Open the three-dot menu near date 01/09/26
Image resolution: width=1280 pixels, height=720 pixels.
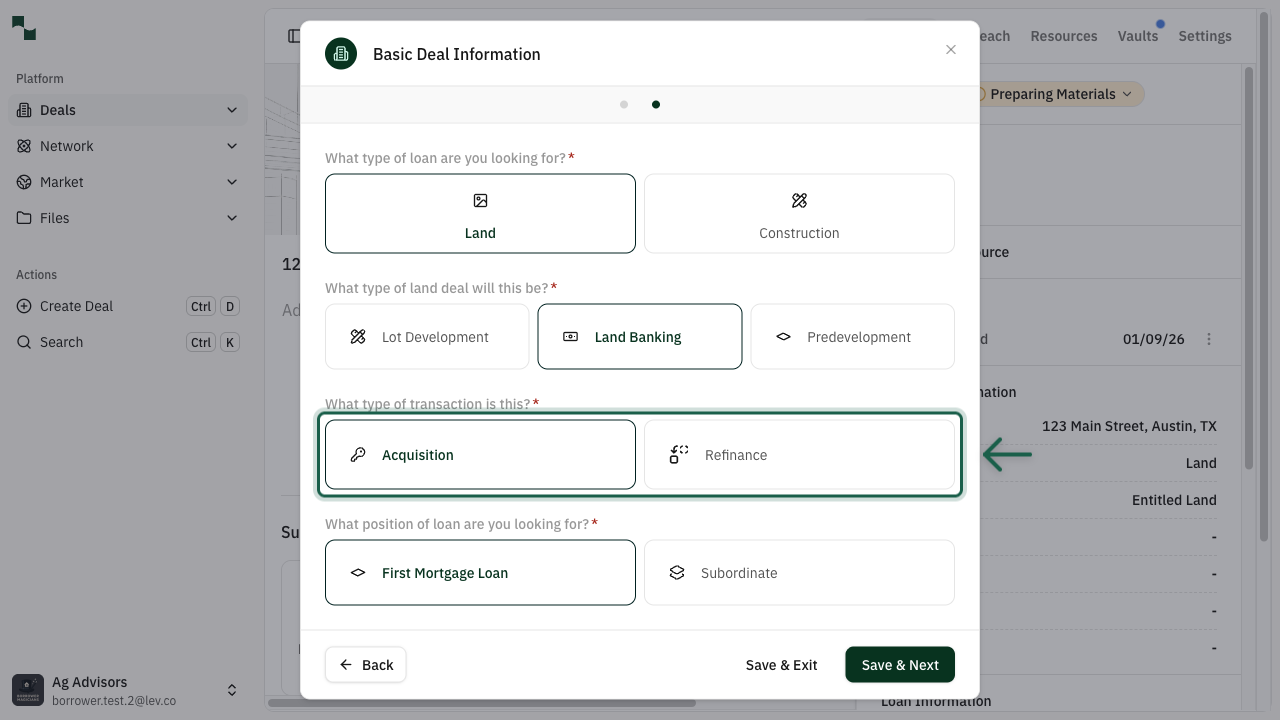(x=1209, y=338)
